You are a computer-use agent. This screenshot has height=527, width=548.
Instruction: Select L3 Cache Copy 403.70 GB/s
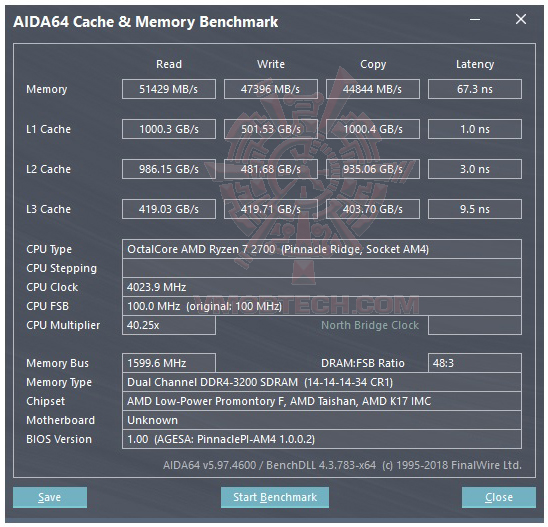click(373, 209)
